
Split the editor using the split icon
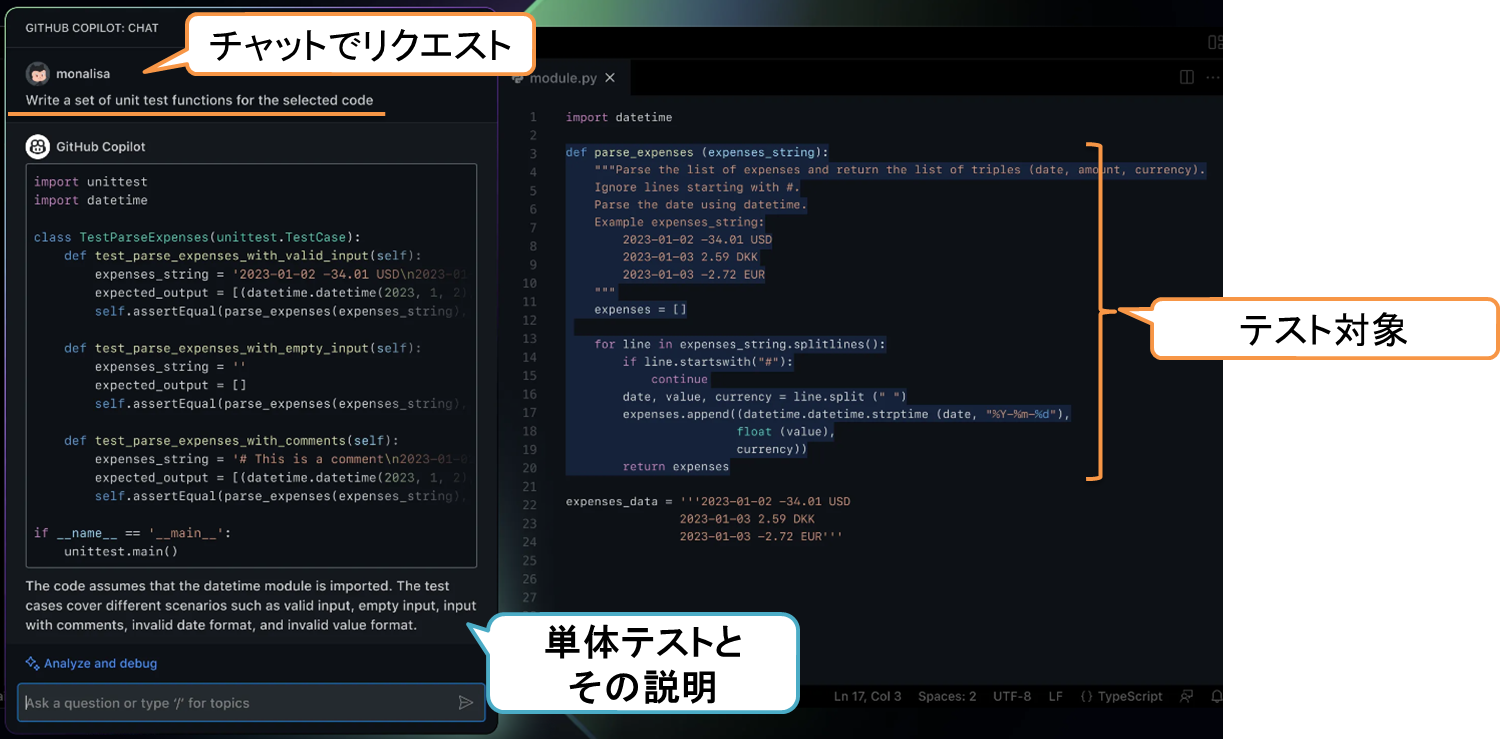[x=1187, y=77]
